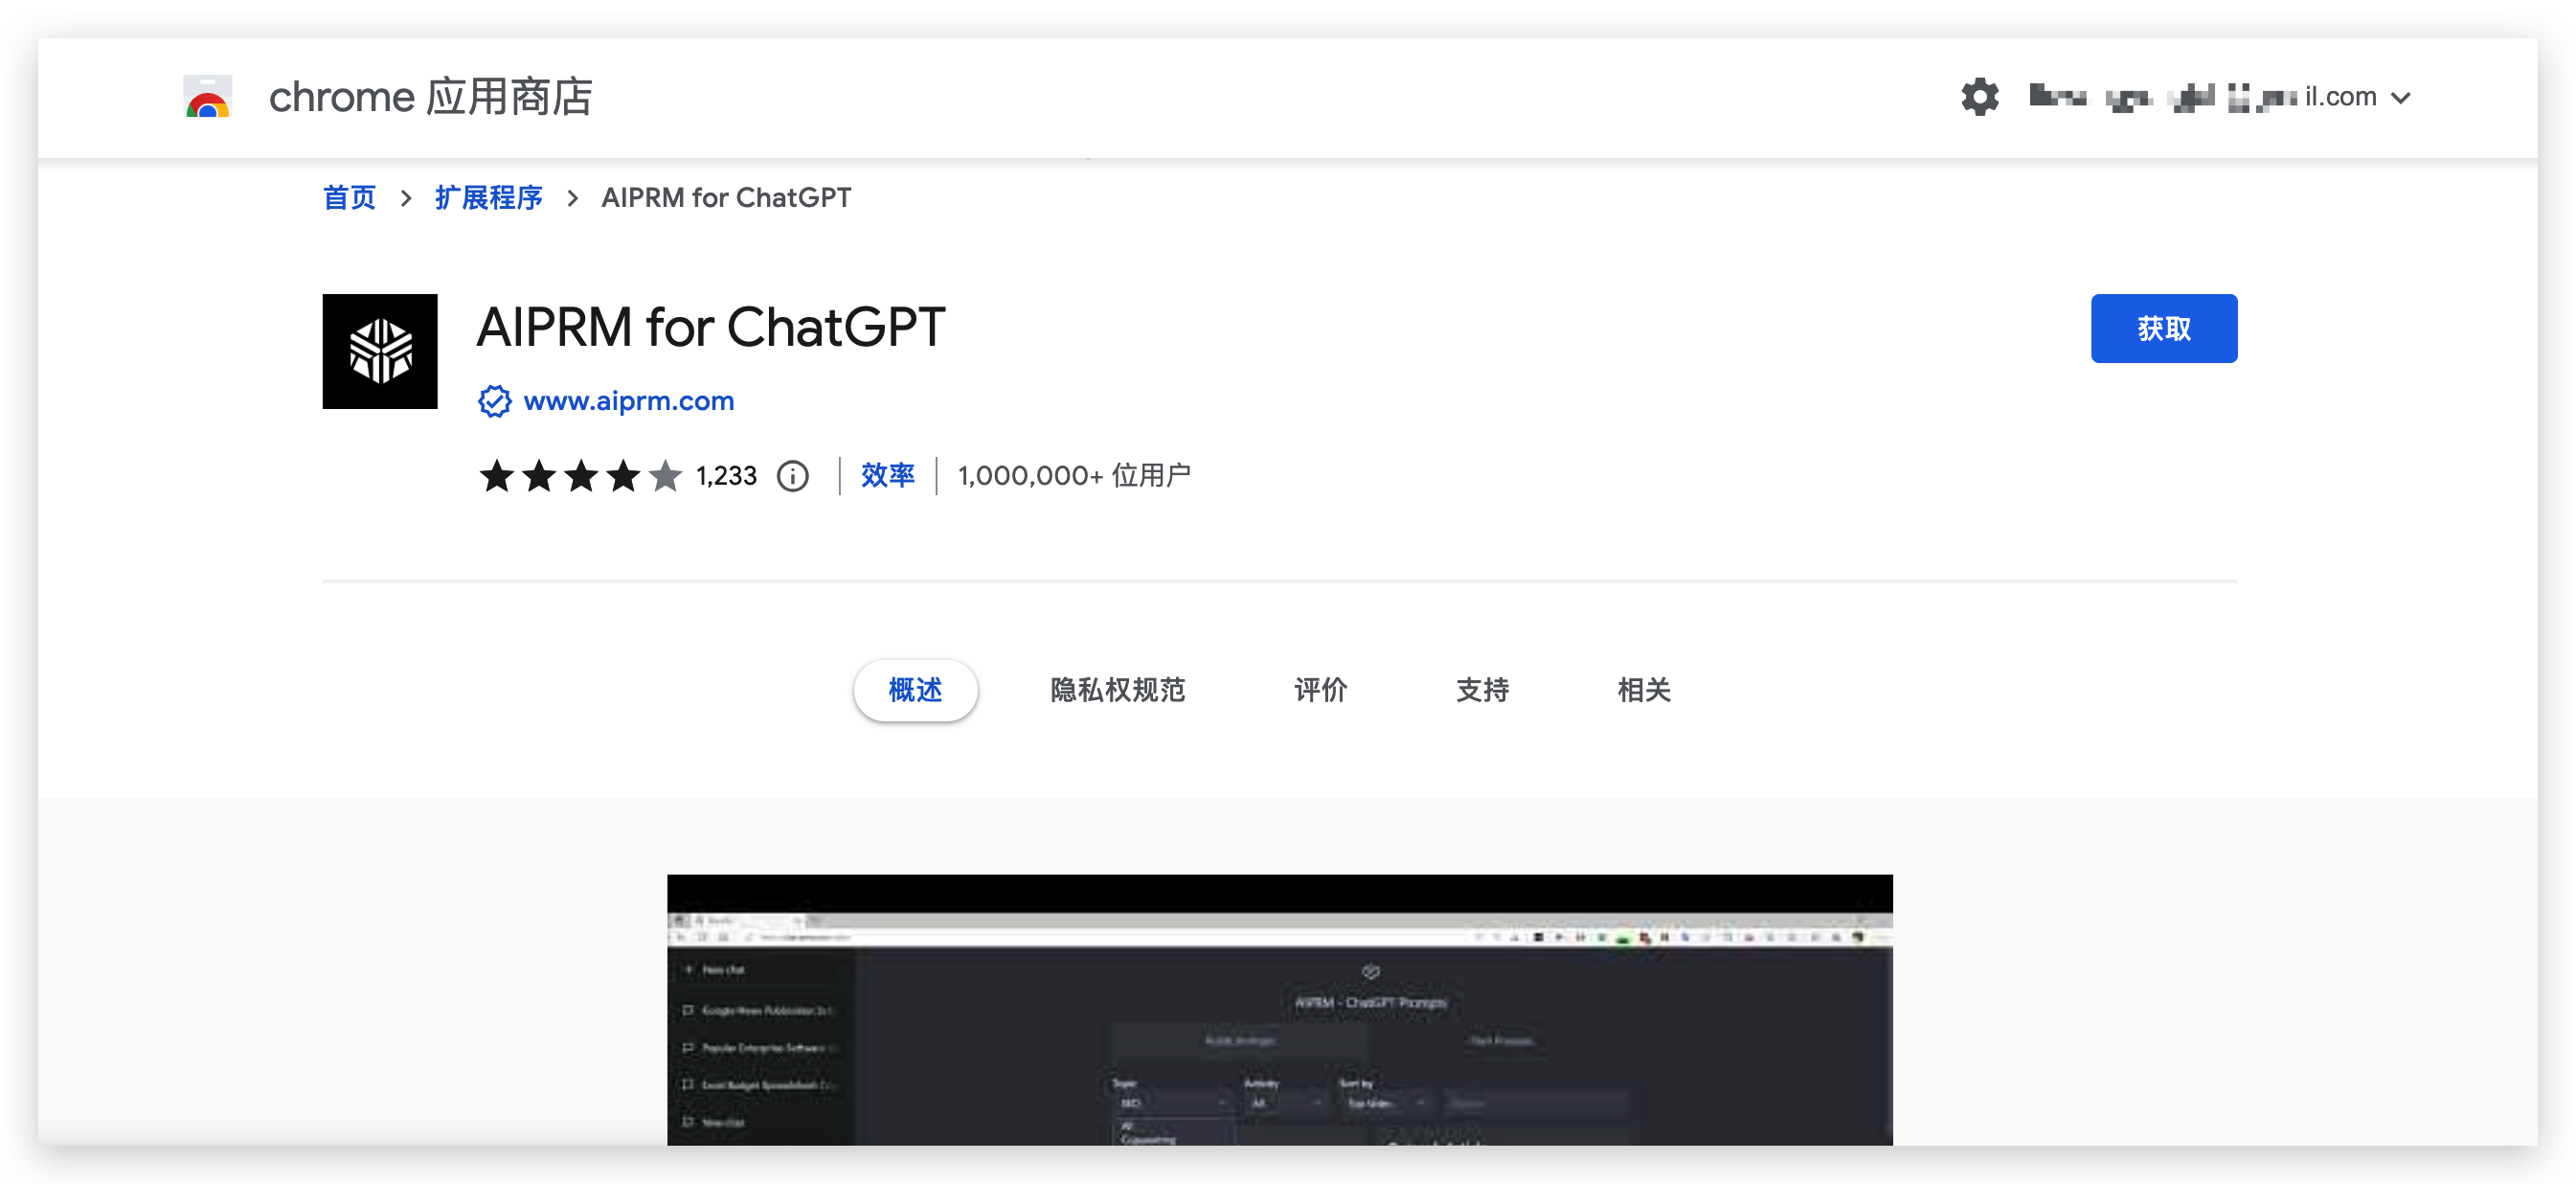Open the 相关 tab
Image resolution: width=2576 pixels, height=1184 pixels.
[1645, 690]
